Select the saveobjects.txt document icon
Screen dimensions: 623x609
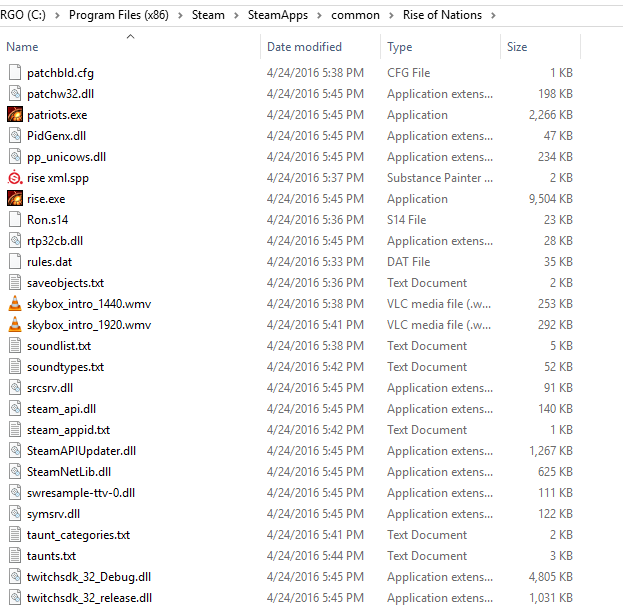(15, 283)
